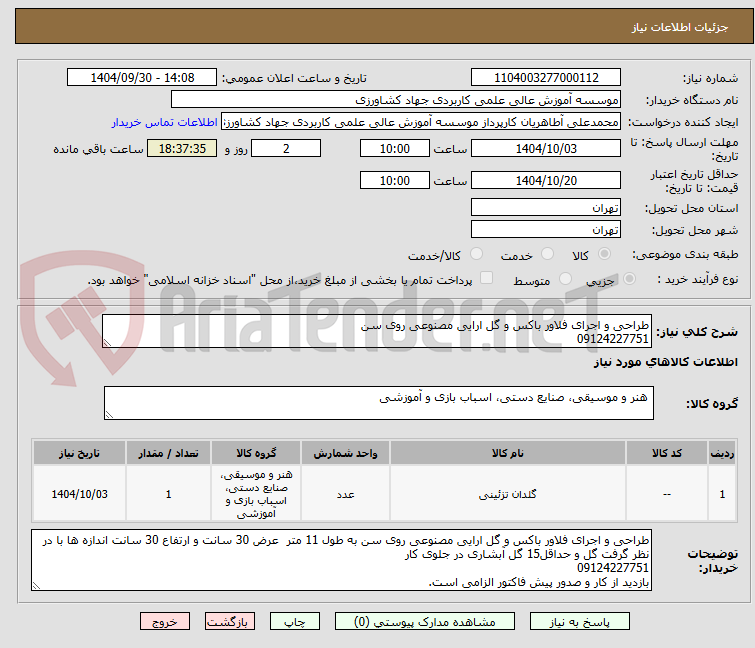Click resize handle of buyer notes text area
755x648 pixels.
pyautogui.click(x=36, y=586)
